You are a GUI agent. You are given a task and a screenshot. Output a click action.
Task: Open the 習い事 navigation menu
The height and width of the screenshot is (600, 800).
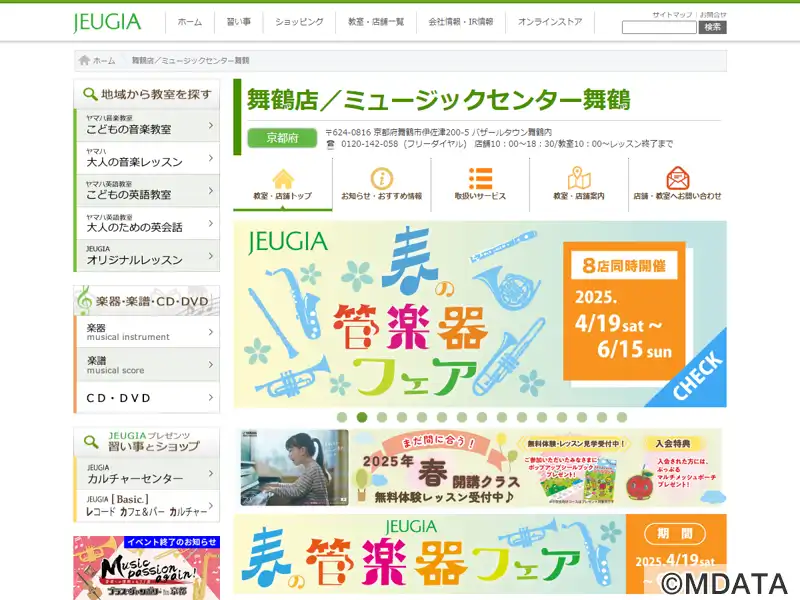239,22
